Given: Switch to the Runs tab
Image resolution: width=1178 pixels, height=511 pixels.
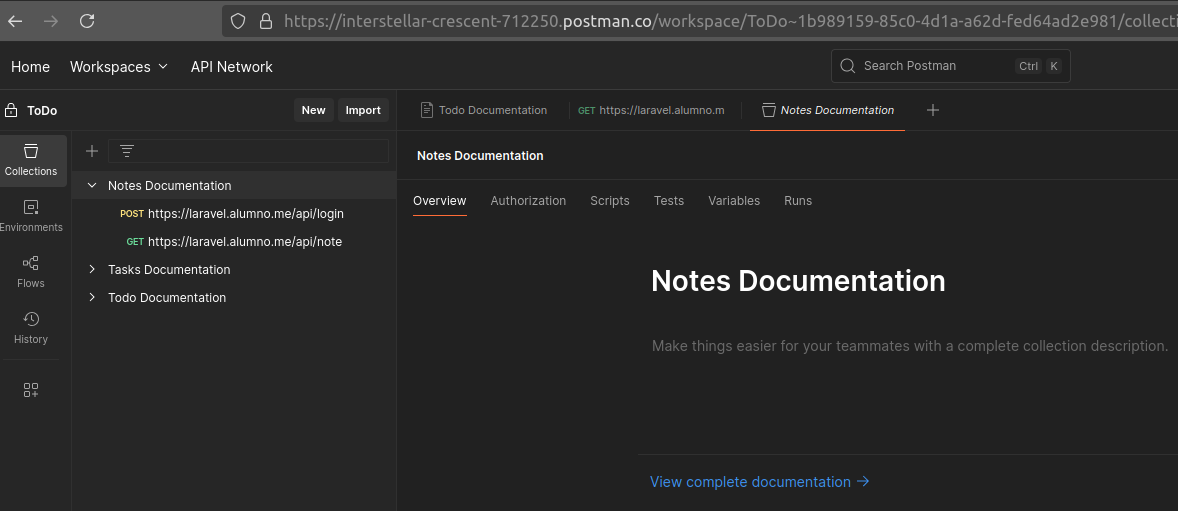Looking at the screenshot, I should pos(798,201).
